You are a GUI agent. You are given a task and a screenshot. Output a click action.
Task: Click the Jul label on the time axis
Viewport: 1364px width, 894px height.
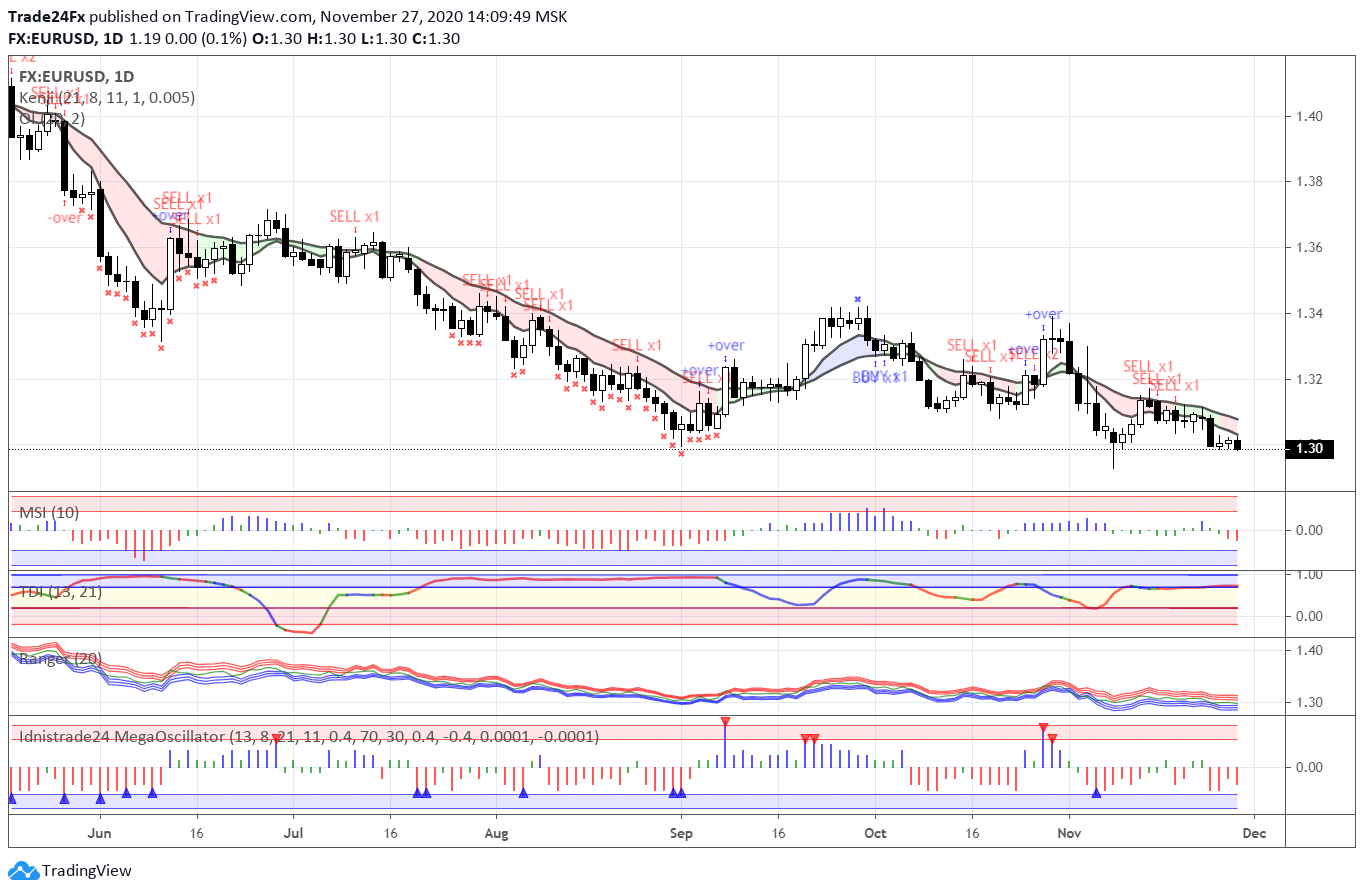tap(293, 832)
